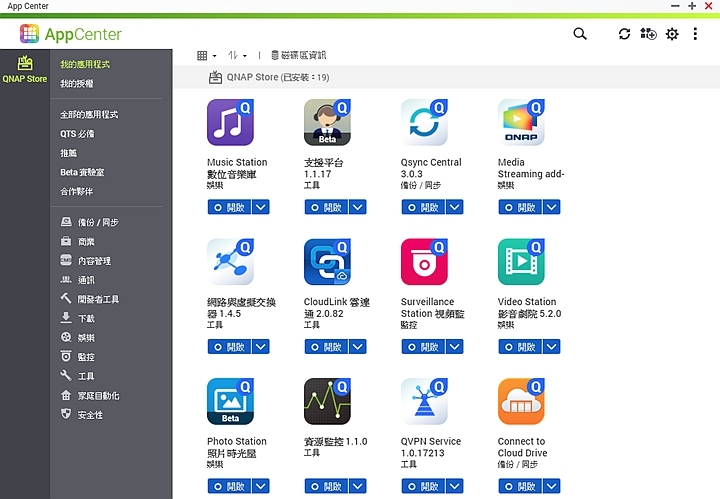Click the Surveillance Station app icon
720x499 pixels.
click(424, 262)
